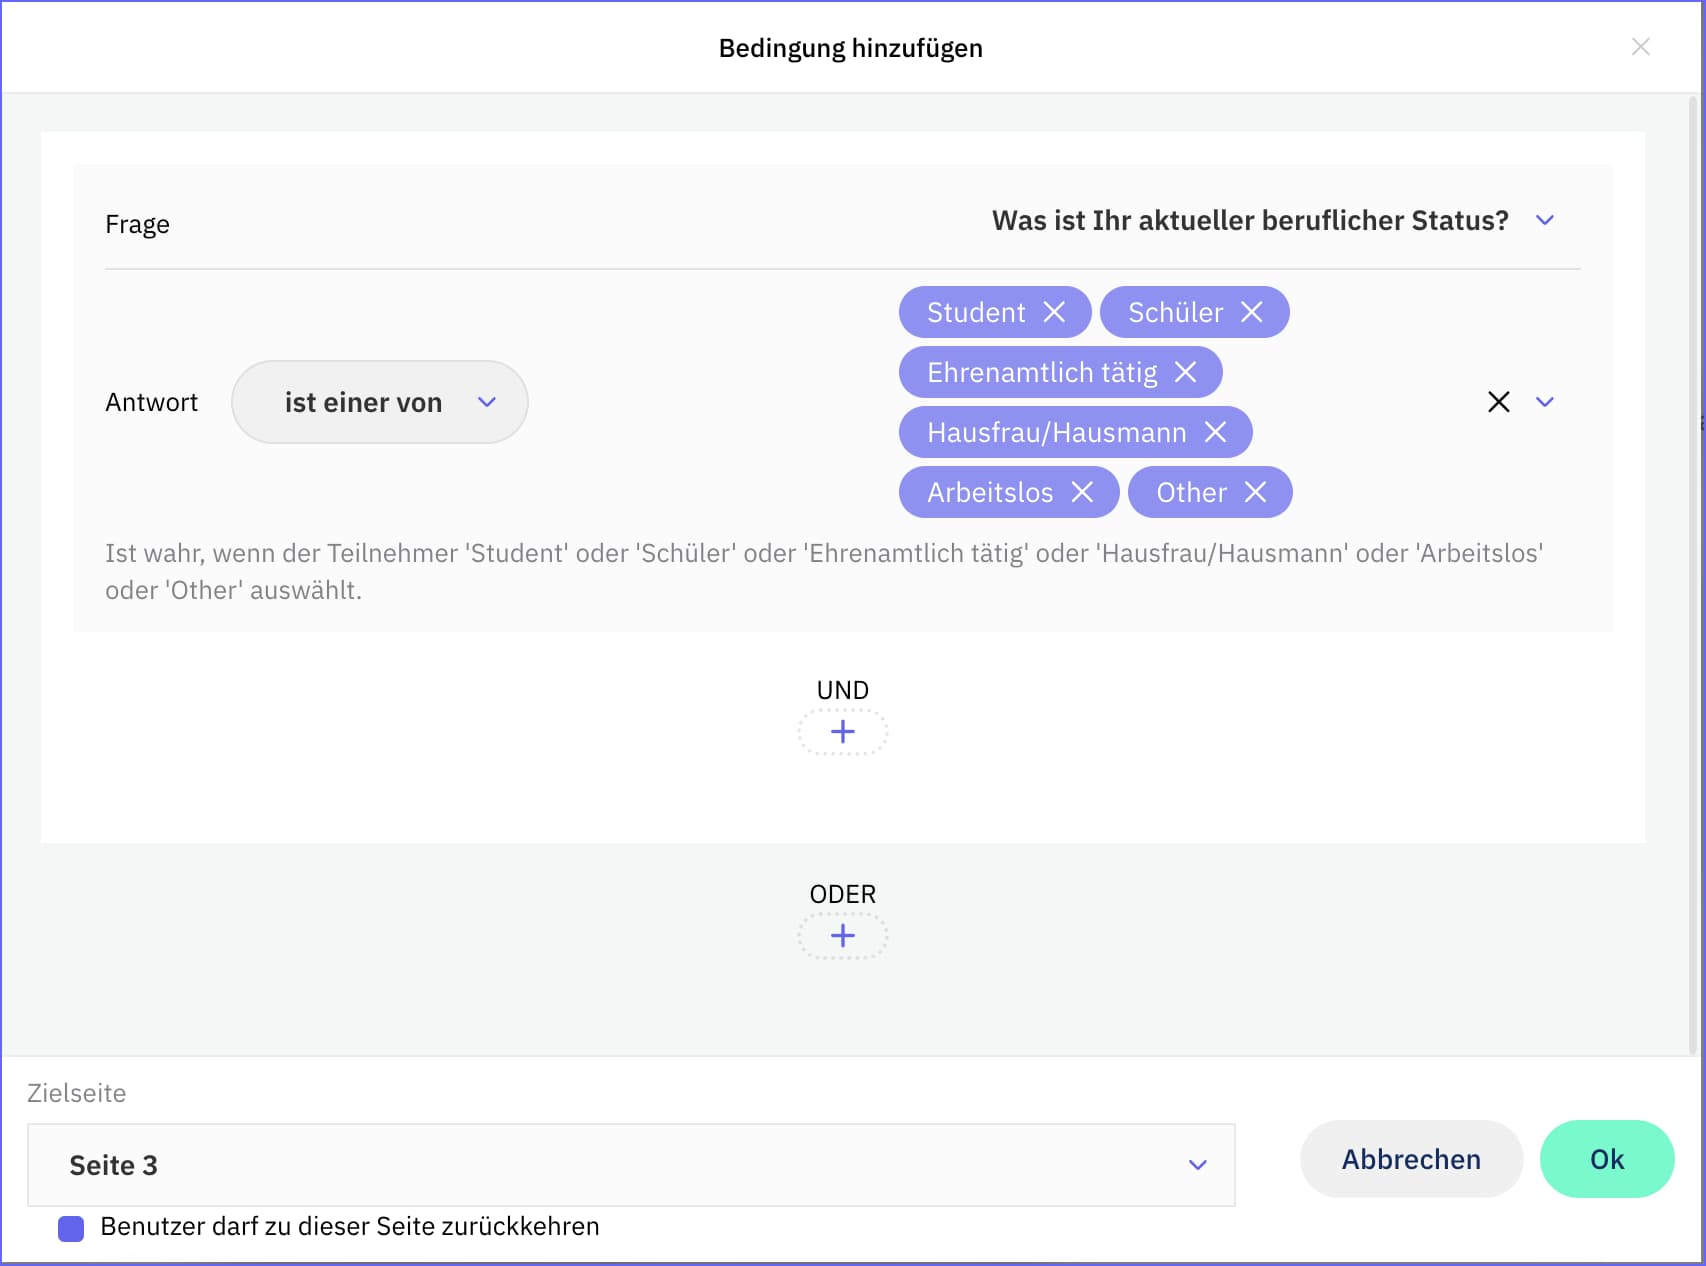Add an UND condition with plus

(843, 732)
